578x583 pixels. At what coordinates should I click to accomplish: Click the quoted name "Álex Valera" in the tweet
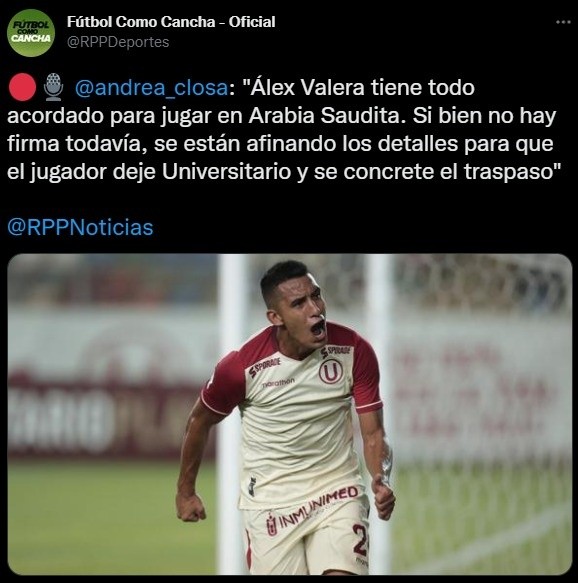pyautogui.click(x=307, y=88)
